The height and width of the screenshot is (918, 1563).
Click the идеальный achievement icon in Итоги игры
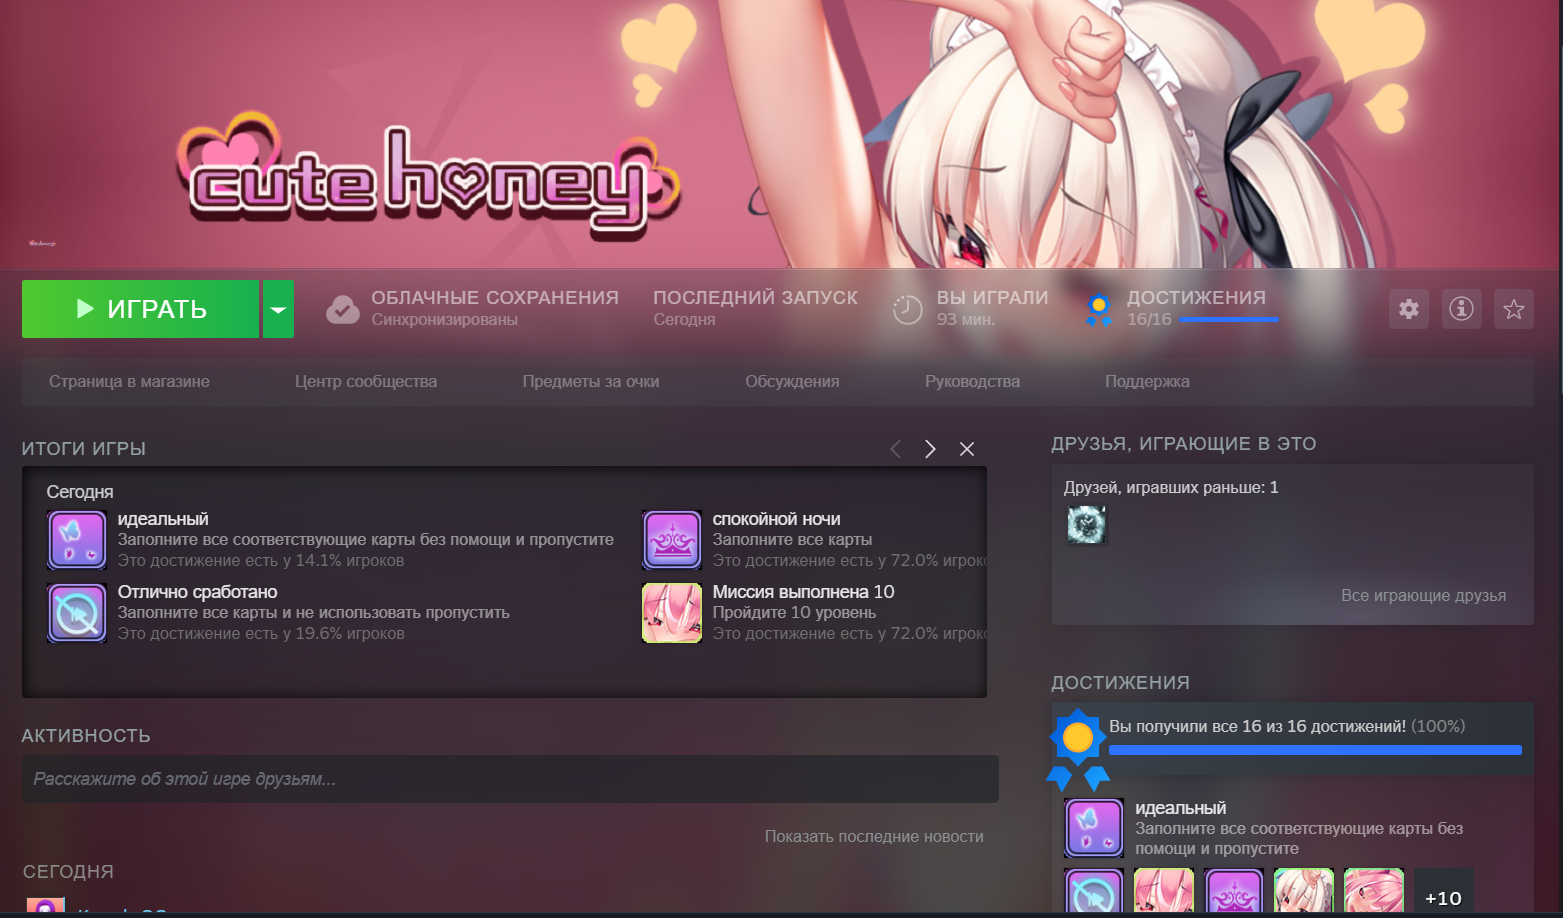(x=77, y=540)
